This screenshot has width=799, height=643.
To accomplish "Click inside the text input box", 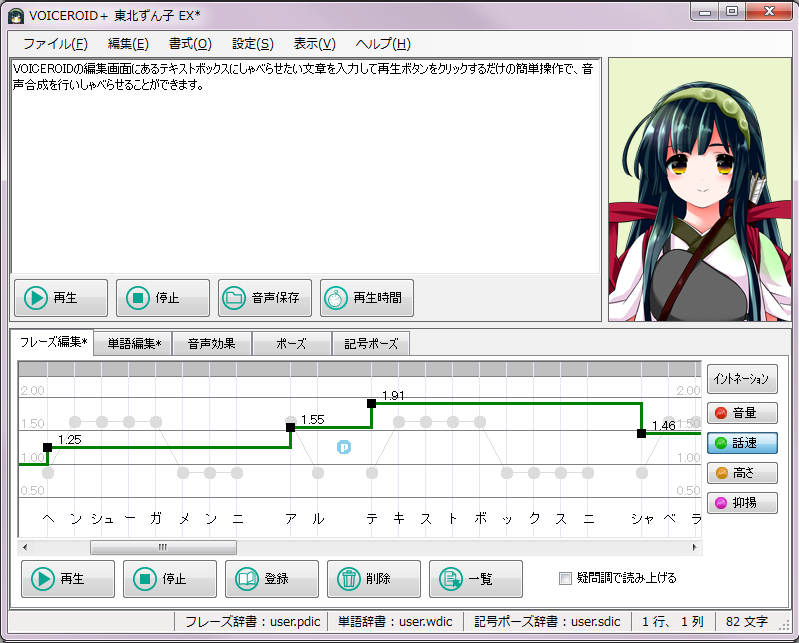I will click(x=305, y=167).
